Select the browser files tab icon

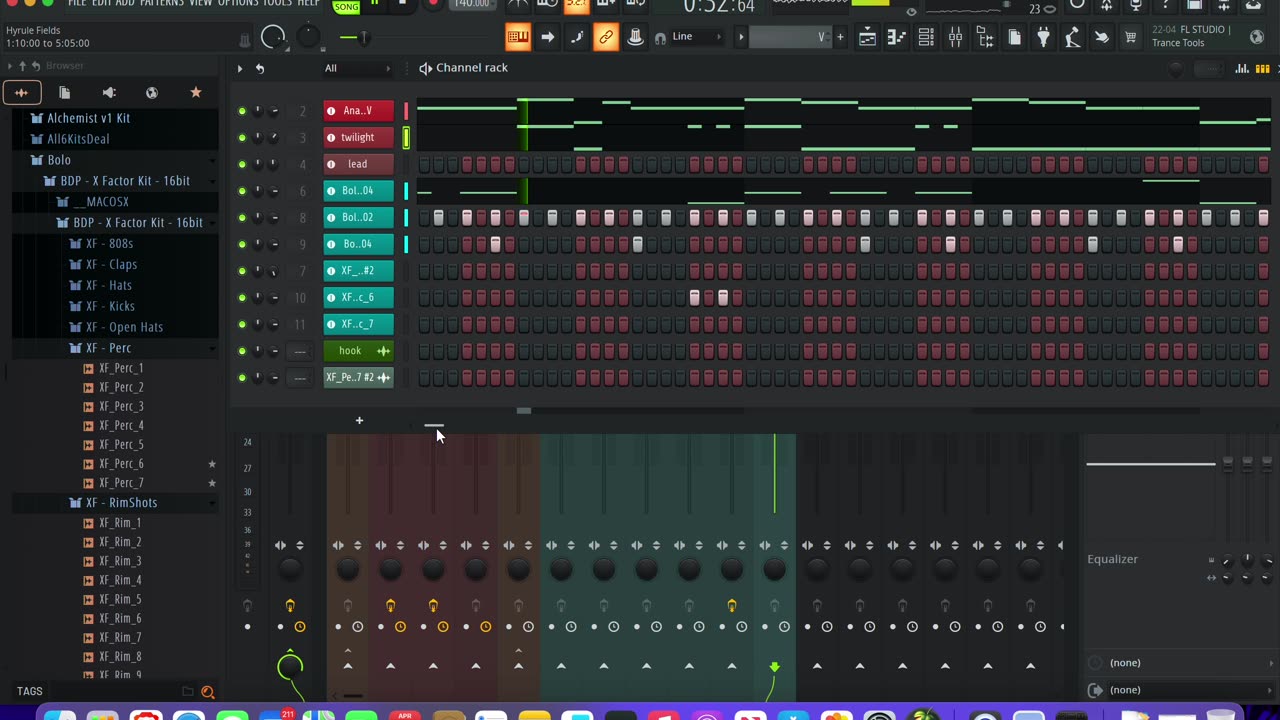tap(65, 92)
